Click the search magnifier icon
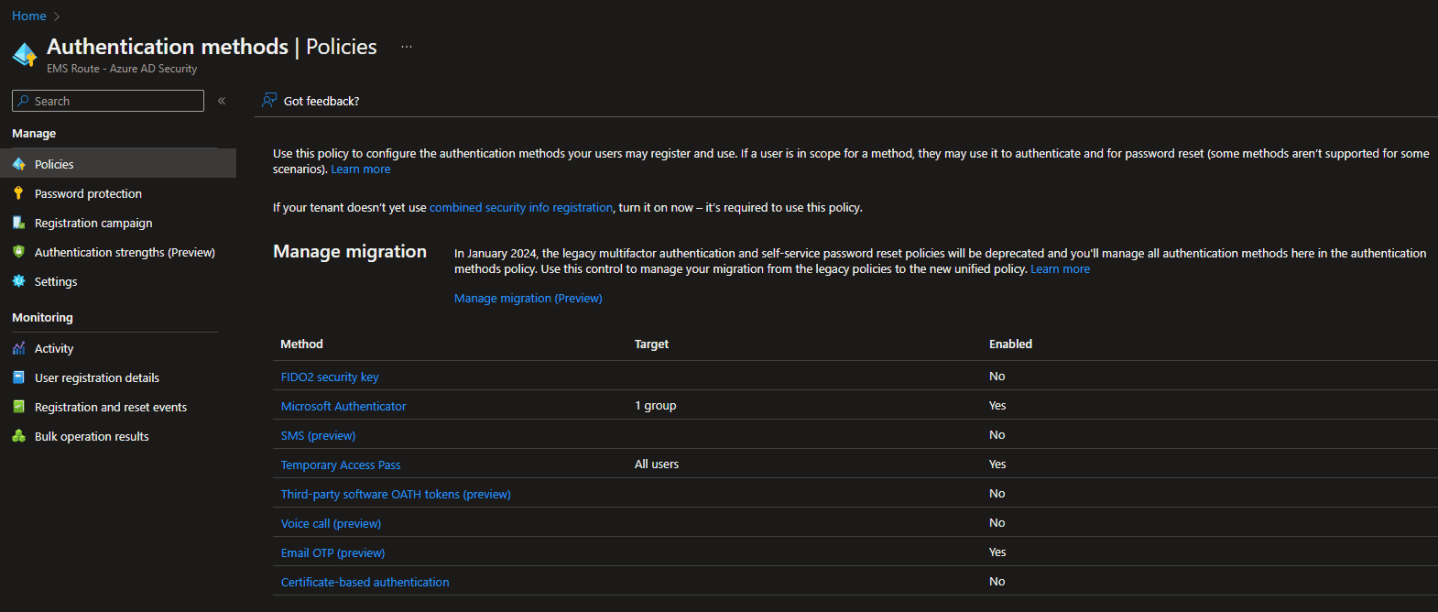The height and width of the screenshot is (612, 1438). (23, 101)
